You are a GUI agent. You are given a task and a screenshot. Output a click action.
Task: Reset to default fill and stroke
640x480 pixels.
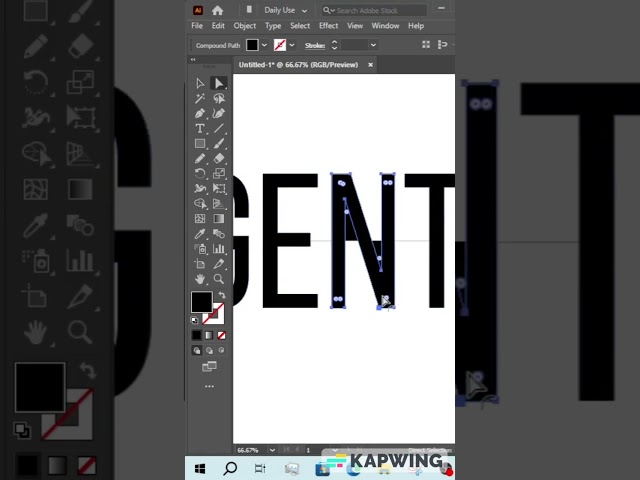click(x=194, y=320)
